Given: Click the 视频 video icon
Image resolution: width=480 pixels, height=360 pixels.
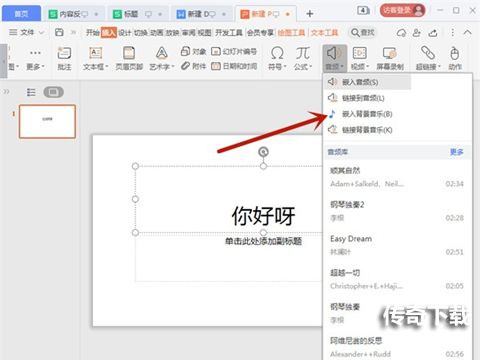Looking at the screenshot, I should tap(359, 53).
